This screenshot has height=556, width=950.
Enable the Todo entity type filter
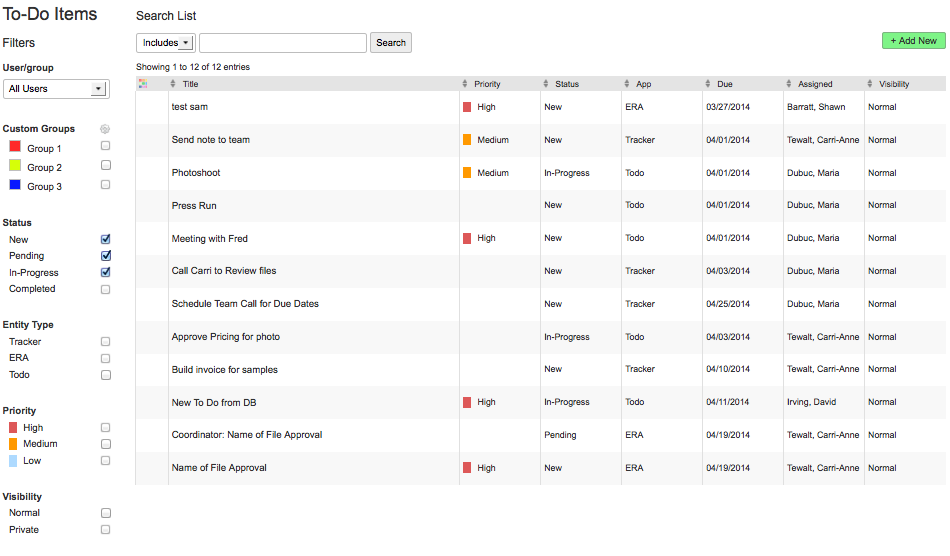(105, 375)
